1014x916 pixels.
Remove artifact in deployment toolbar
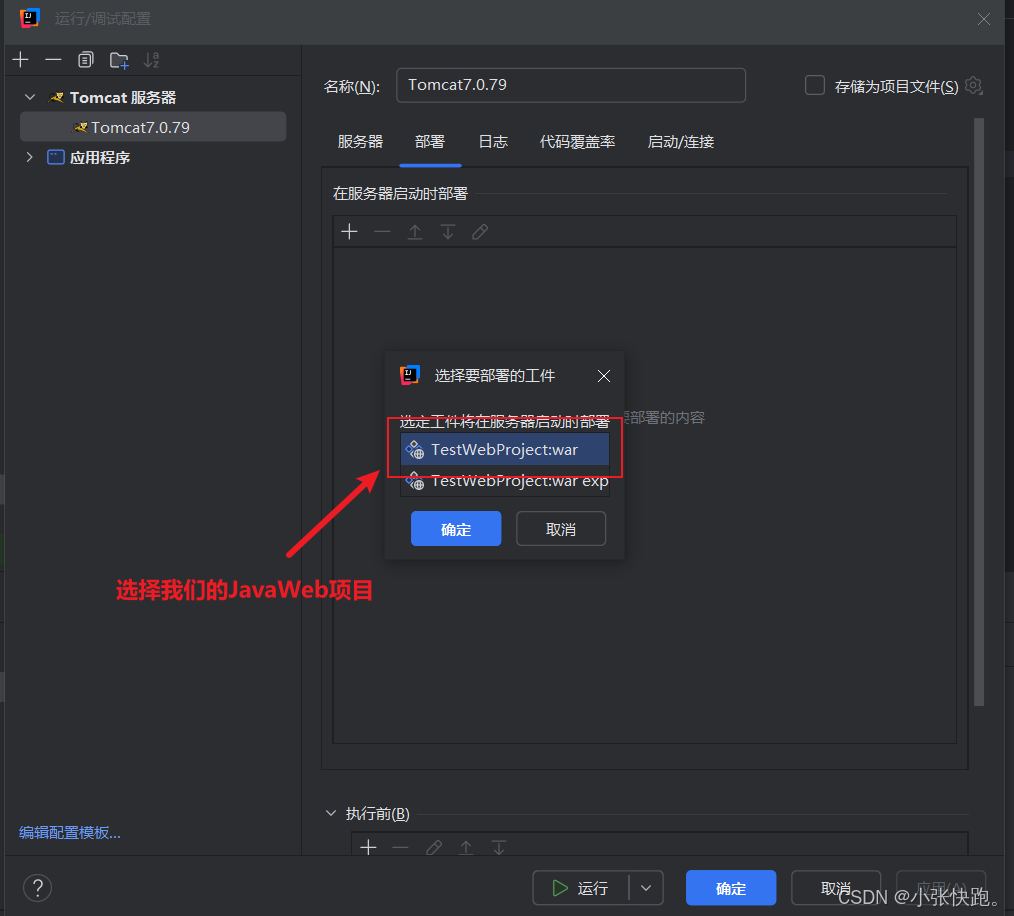point(382,232)
